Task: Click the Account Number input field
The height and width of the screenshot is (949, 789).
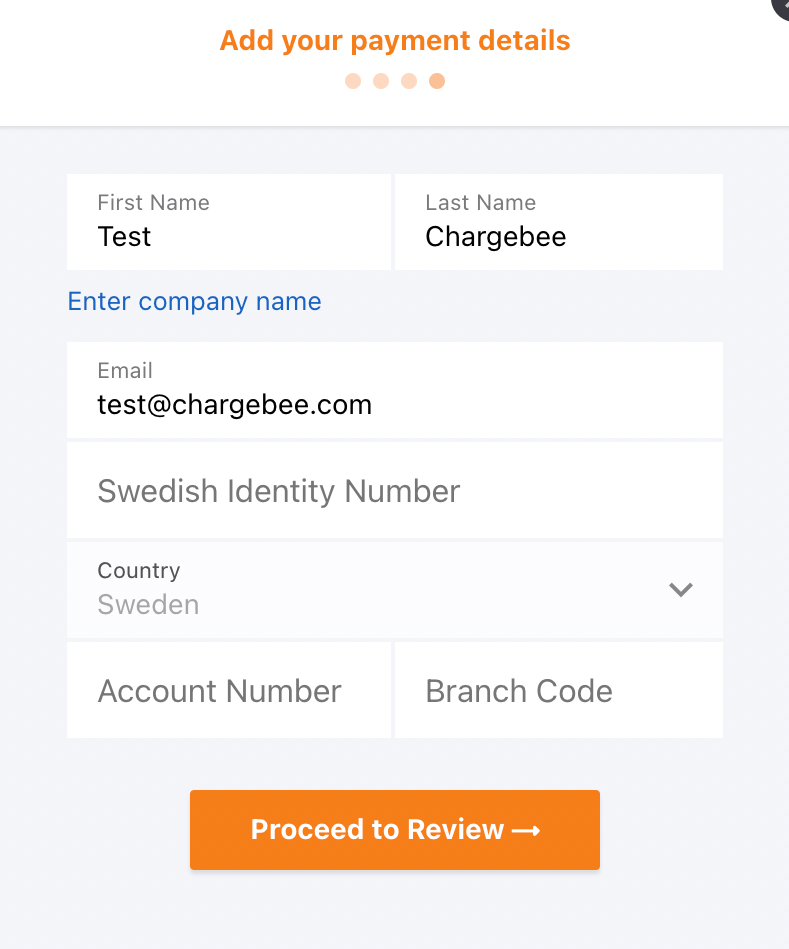Action: [228, 691]
